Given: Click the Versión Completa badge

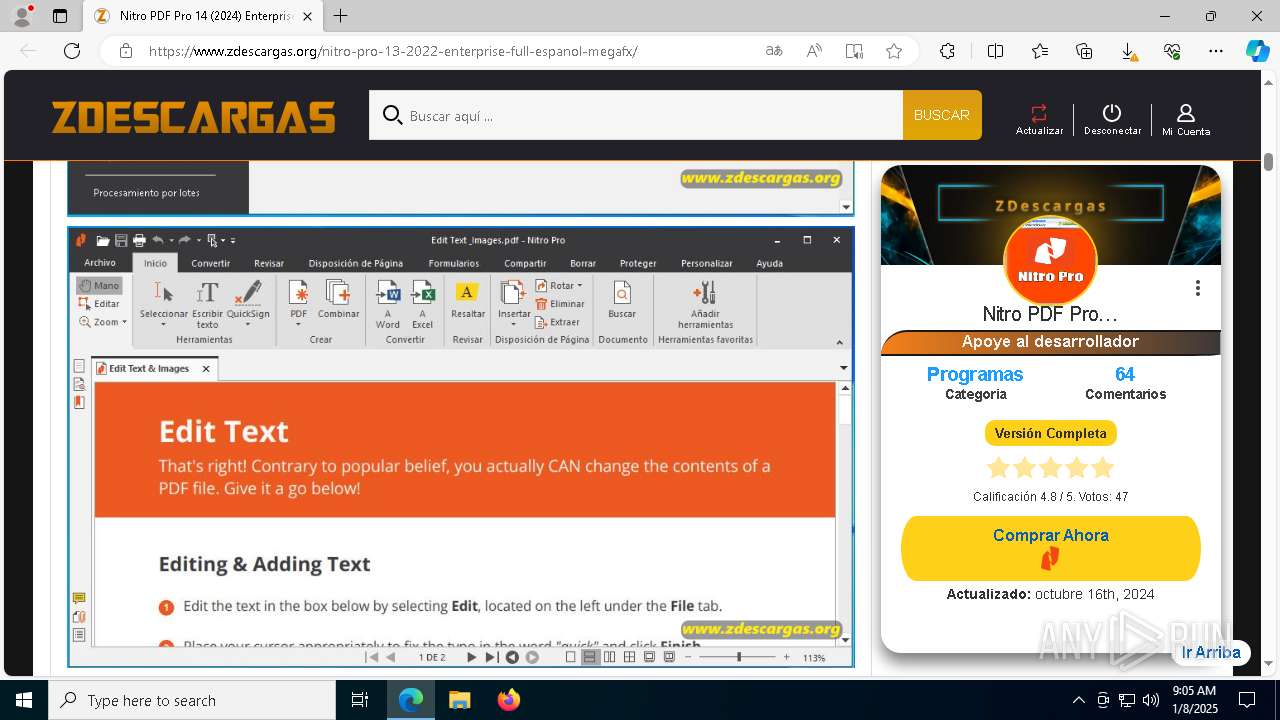Looking at the screenshot, I should coord(1050,433).
